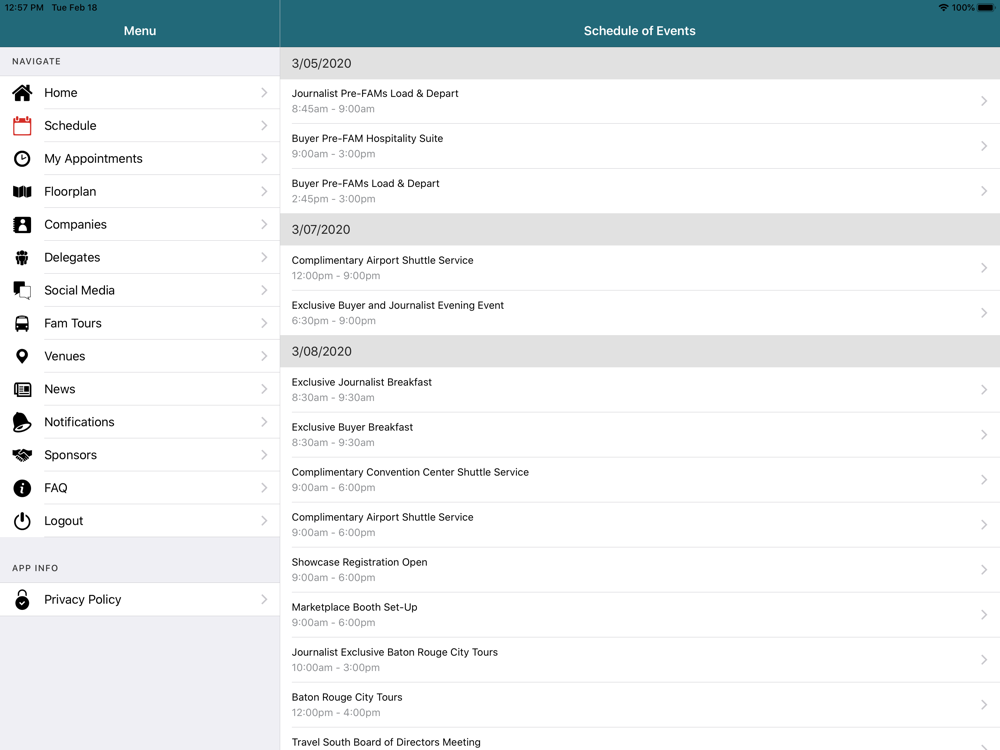Viewport: 1000px width, 750px height.
Task: Expand chevron for Marketplace Booth Set-Up
Action: click(x=984, y=615)
